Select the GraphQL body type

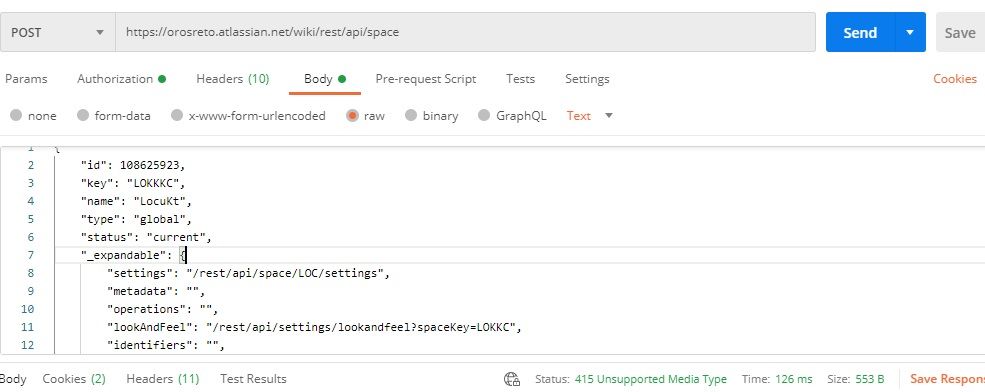tap(512, 116)
